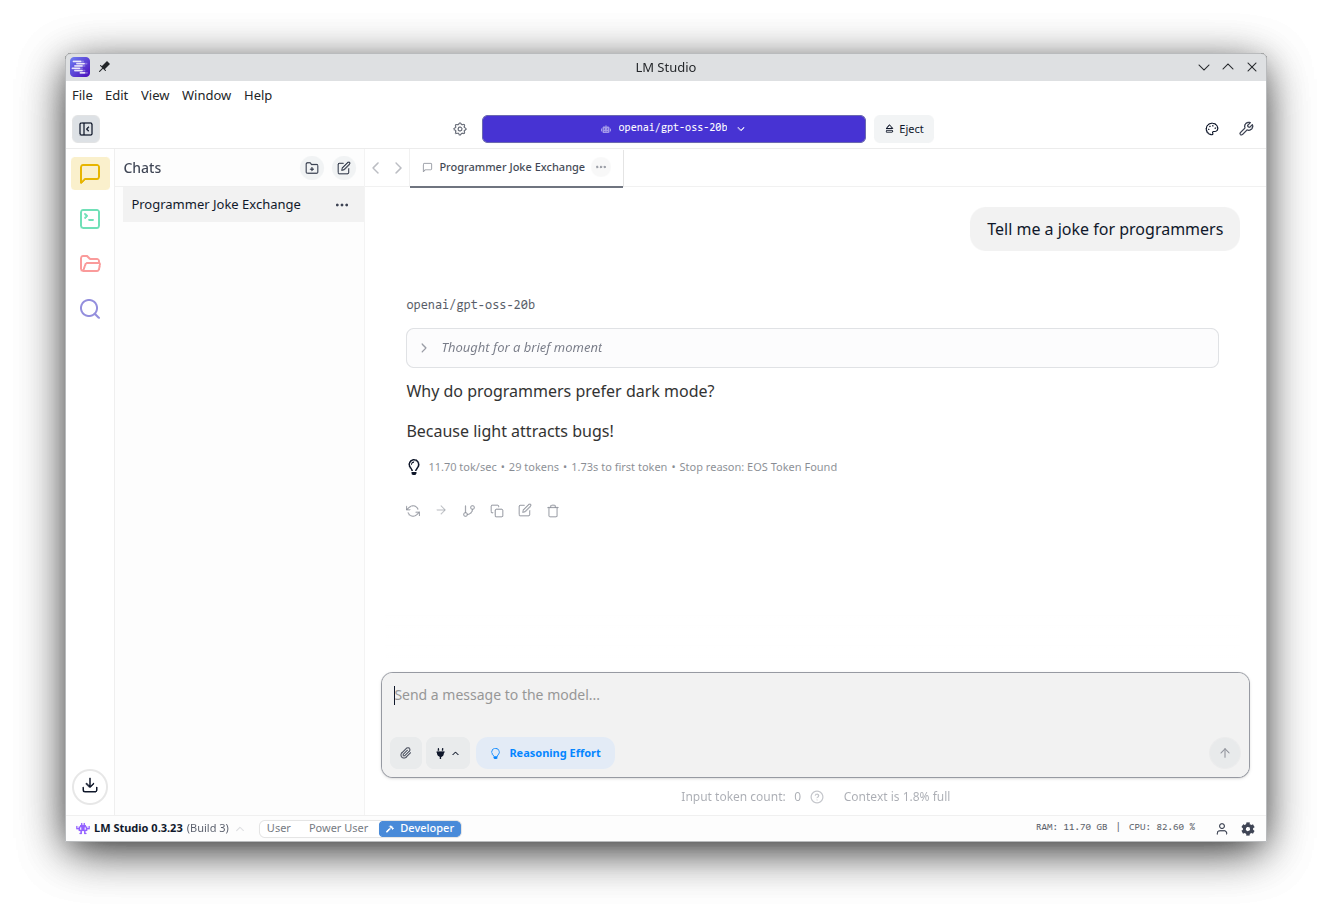The height and width of the screenshot is (919, 1332).
Task: Open My Models folder icon
Action: point(90,264)
